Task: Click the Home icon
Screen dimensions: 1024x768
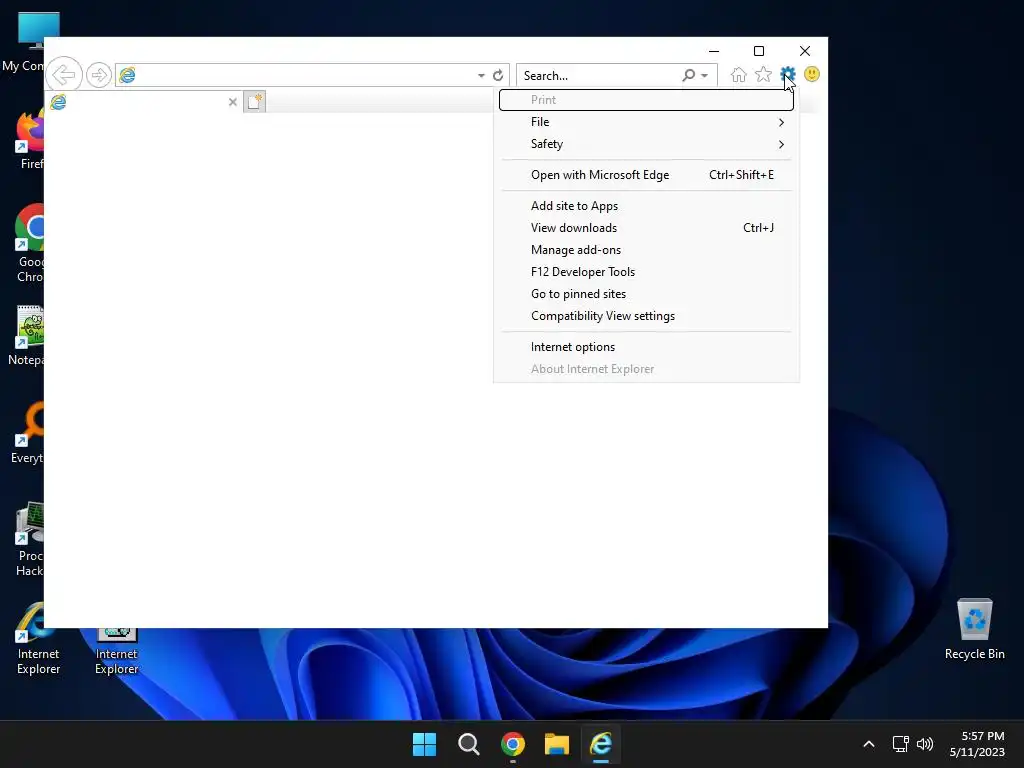Action: (x=739, y=74)
